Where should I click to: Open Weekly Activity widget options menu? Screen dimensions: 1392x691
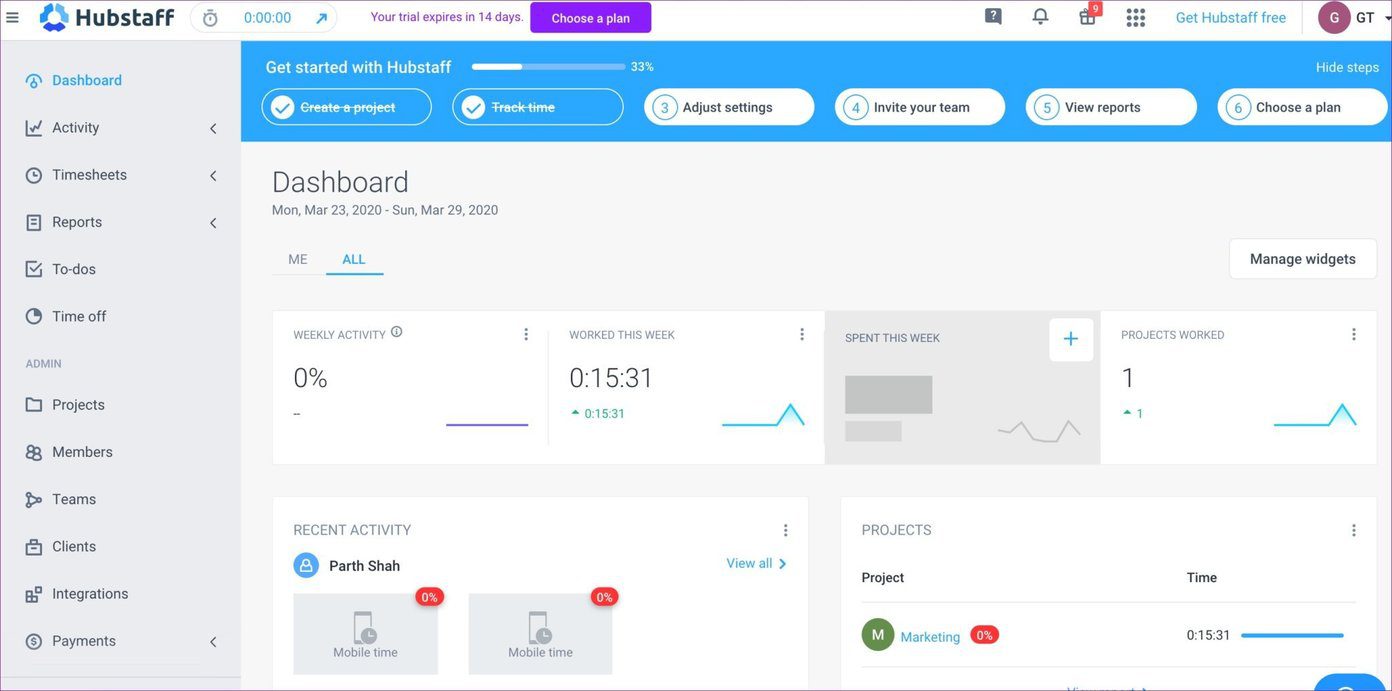526,334
